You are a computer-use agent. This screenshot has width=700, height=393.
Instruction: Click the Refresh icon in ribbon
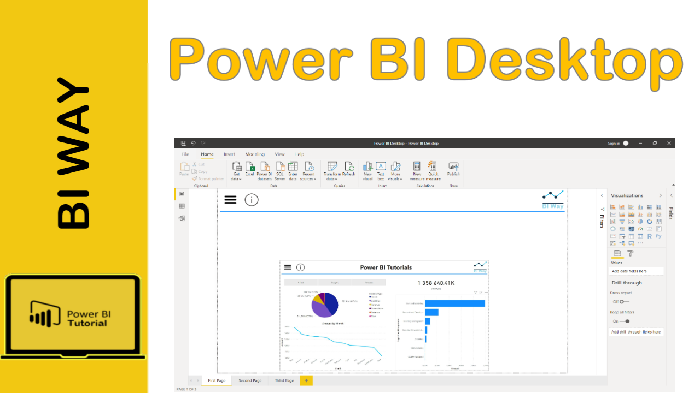point(349,169)
